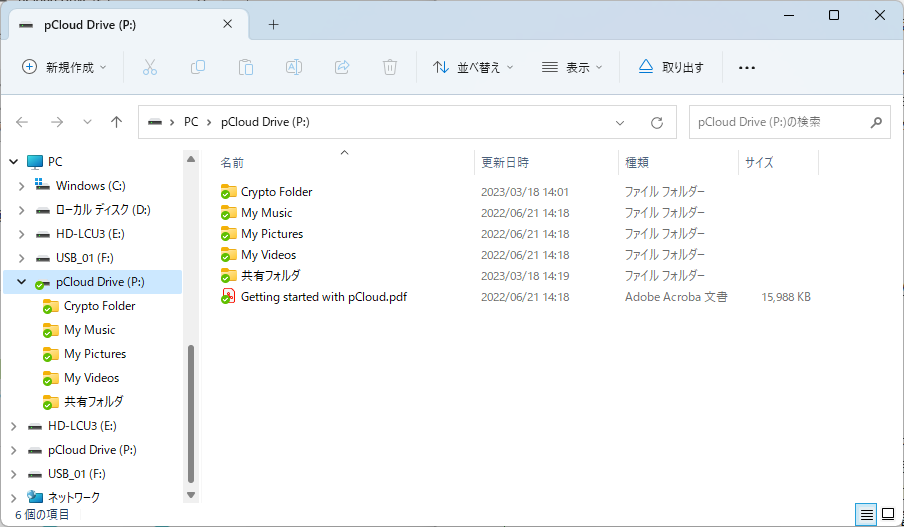Click the Delete trash can icon
The image size is (904, 527).
(390, 67)
